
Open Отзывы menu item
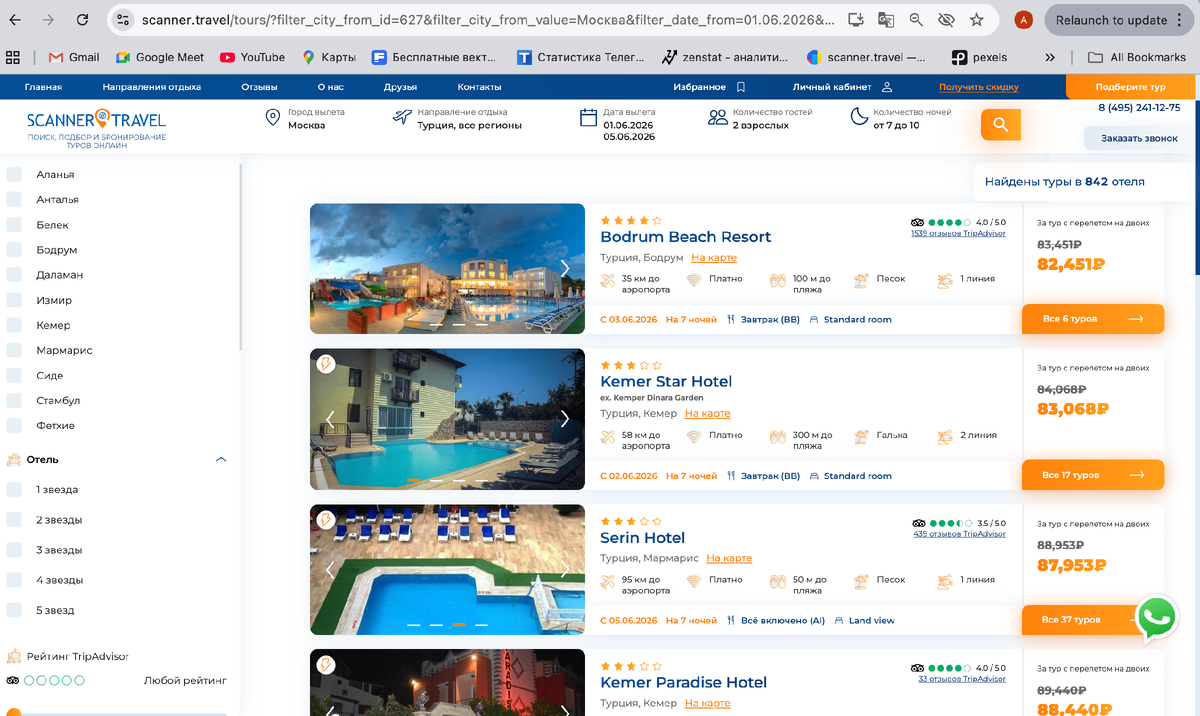(259, 87)
